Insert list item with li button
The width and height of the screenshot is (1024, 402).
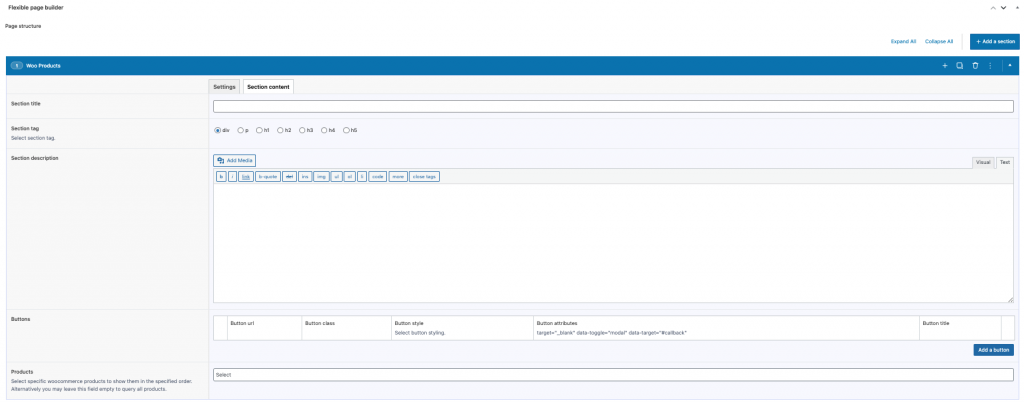click(362, 176)
